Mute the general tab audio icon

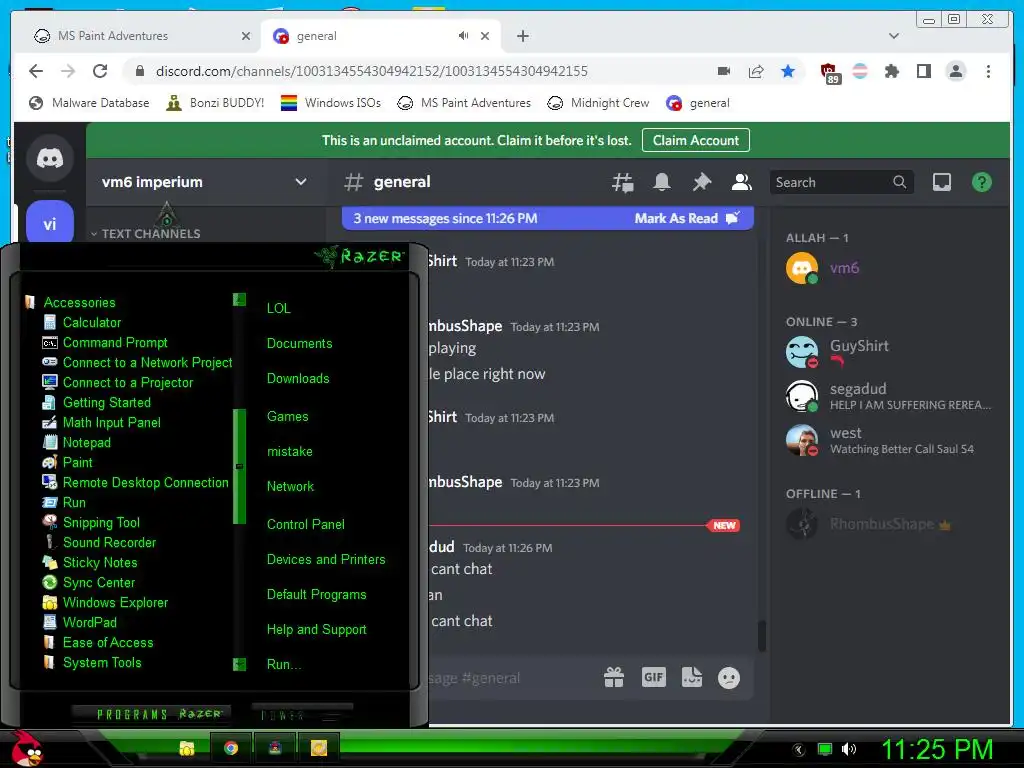463,36
